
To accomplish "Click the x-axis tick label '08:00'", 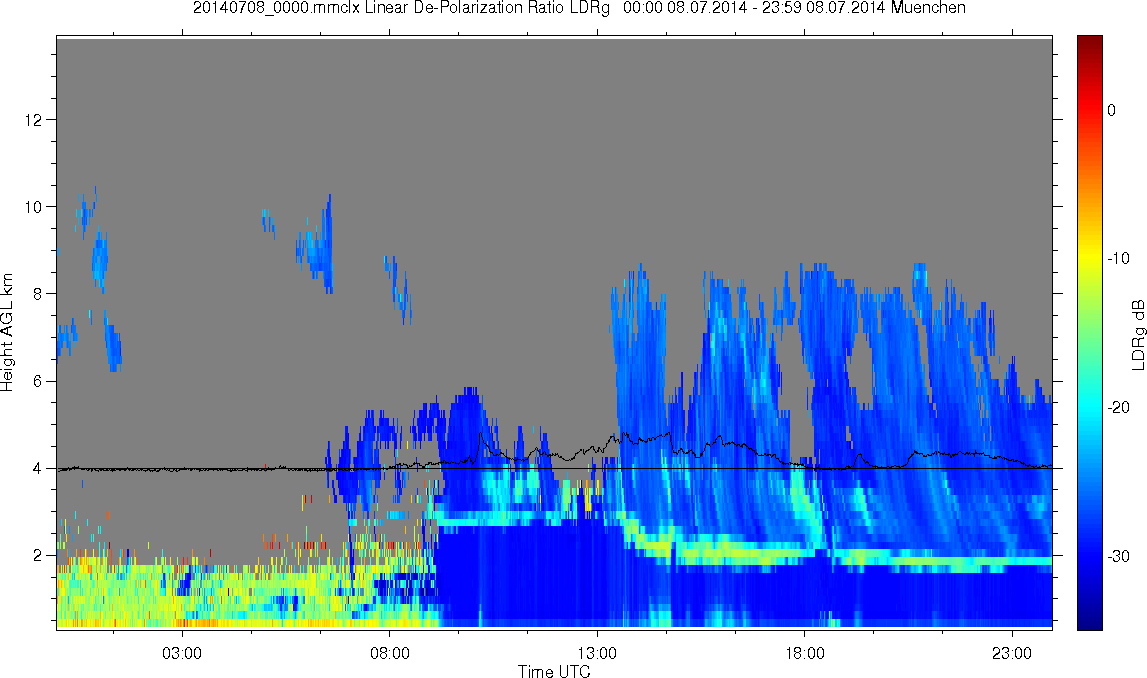I will click(389, 652).
